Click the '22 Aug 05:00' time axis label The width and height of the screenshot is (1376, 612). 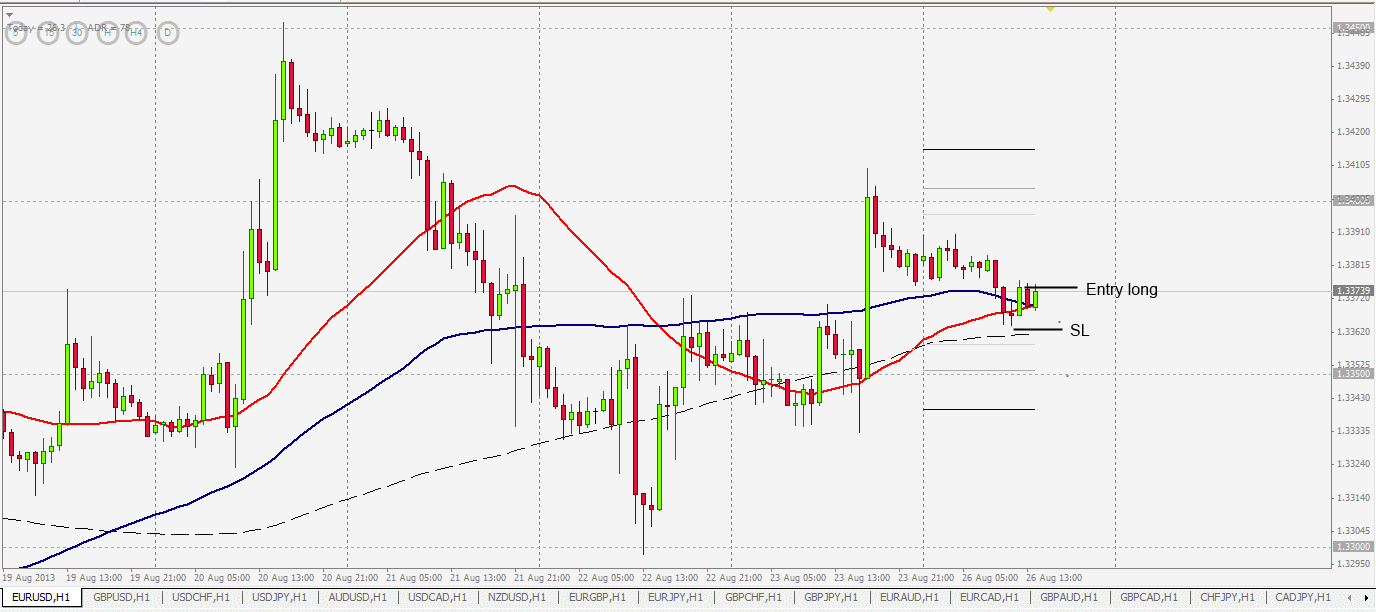[x=607, y=578]
